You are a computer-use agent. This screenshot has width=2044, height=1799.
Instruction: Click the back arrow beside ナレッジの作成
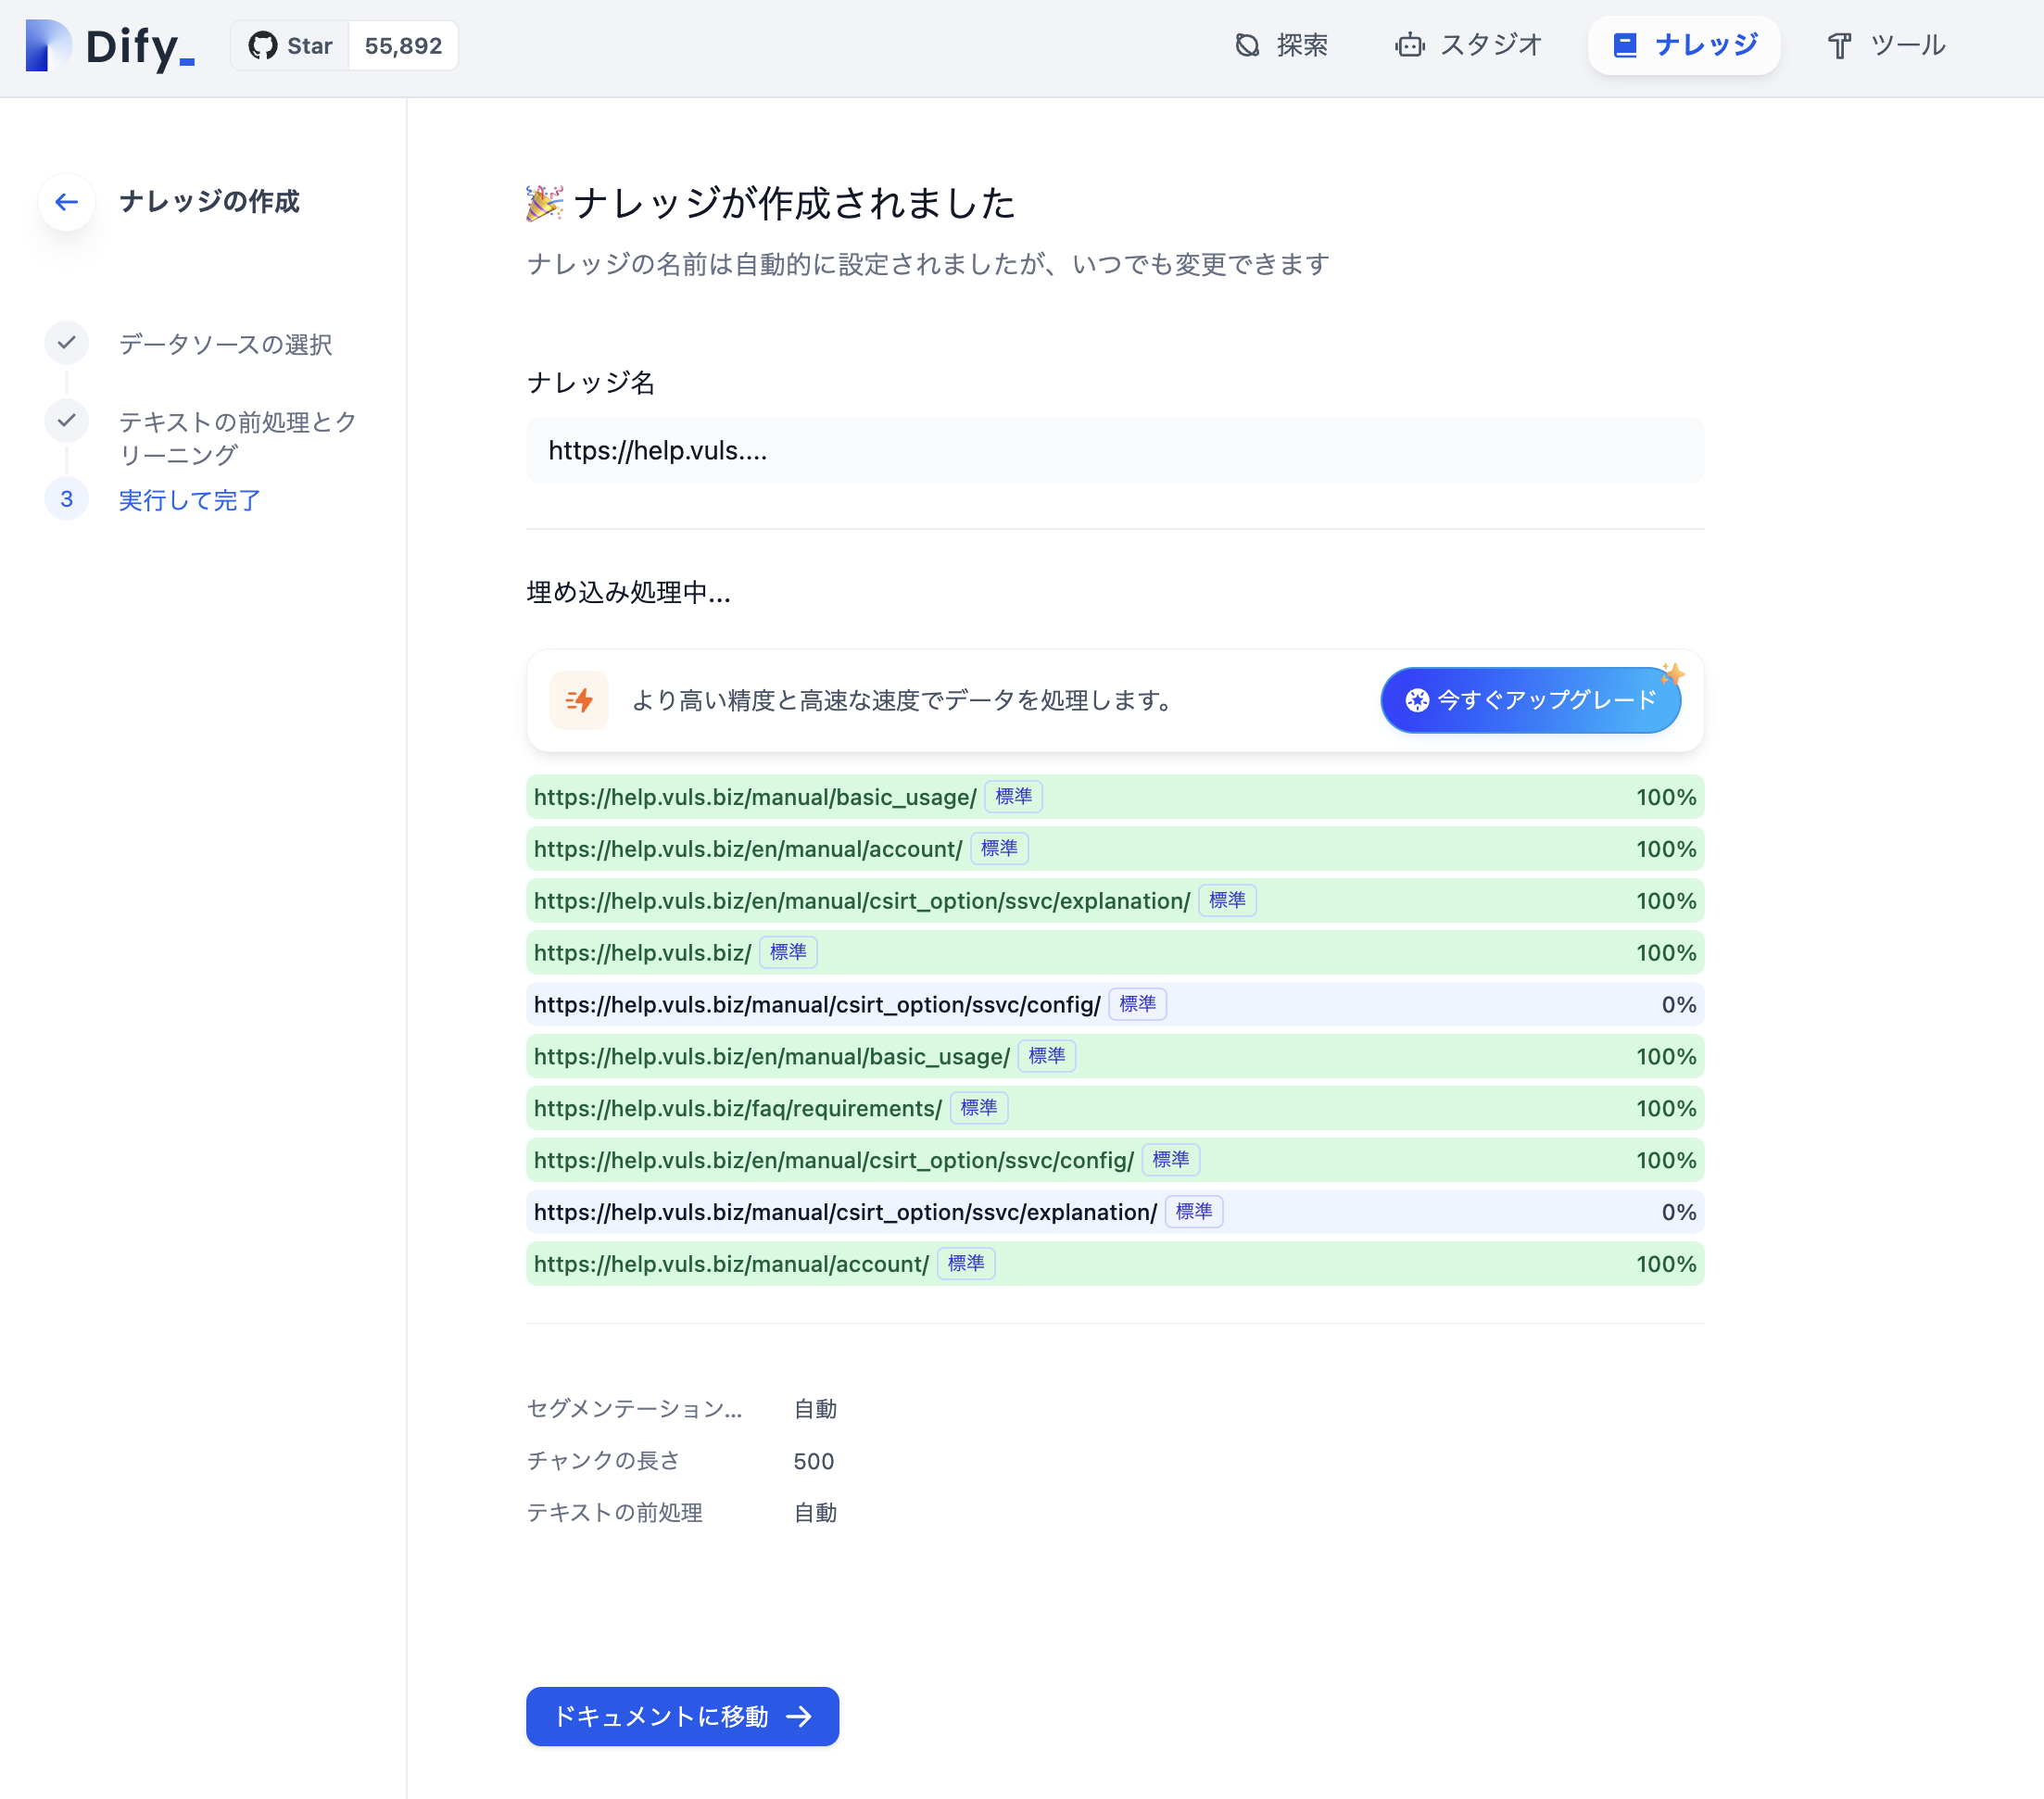tap(66, 202)
